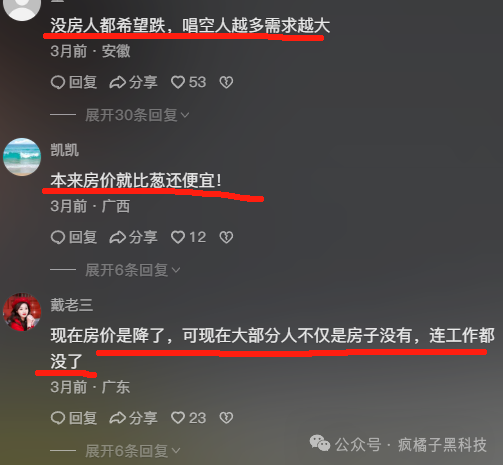Like the comment with 53 likes

188,82
